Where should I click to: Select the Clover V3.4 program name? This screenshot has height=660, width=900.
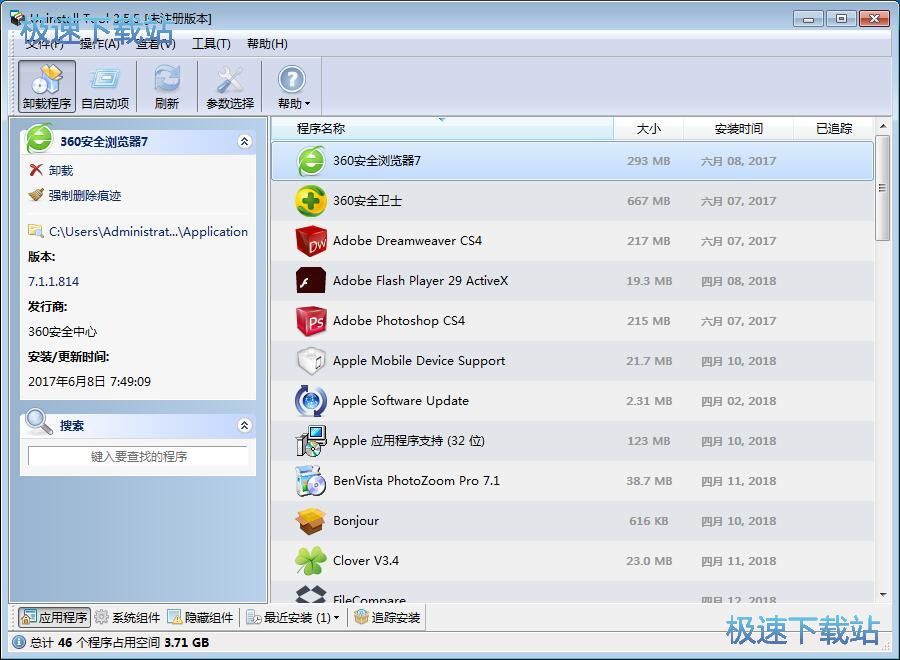366,561
